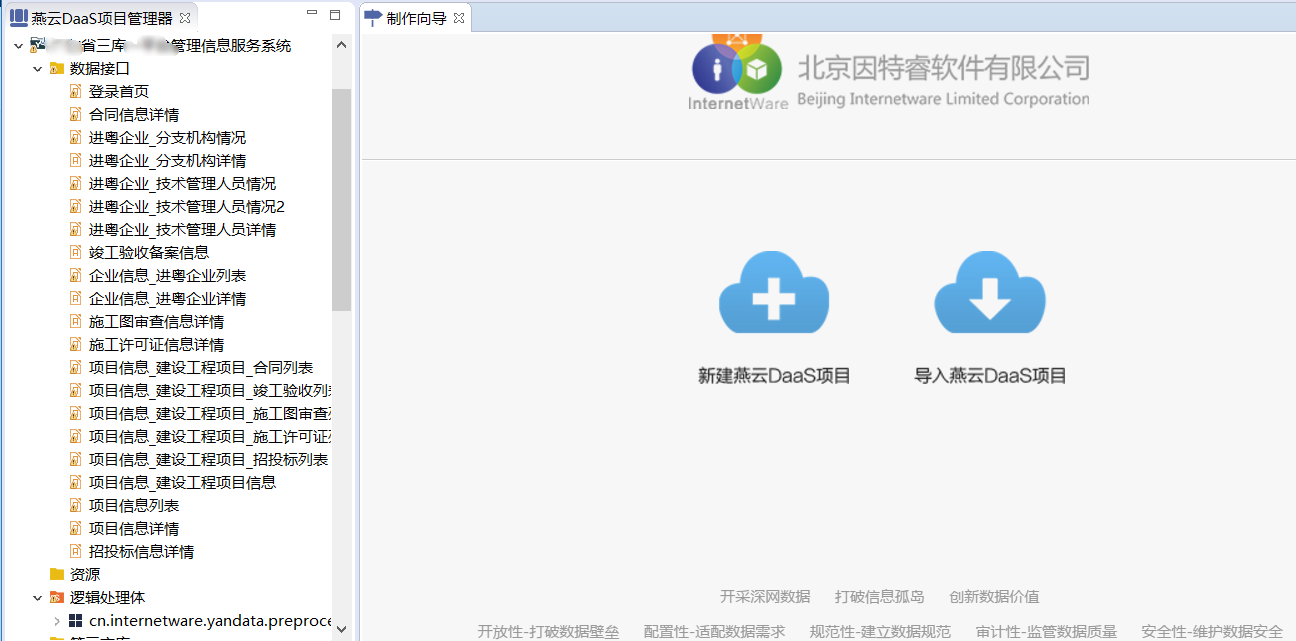The width and height of the screenshot is (1296, 641).
Task: Click the 导入燕云DaaS项目 cloud download icon
Action: [990, 293]
